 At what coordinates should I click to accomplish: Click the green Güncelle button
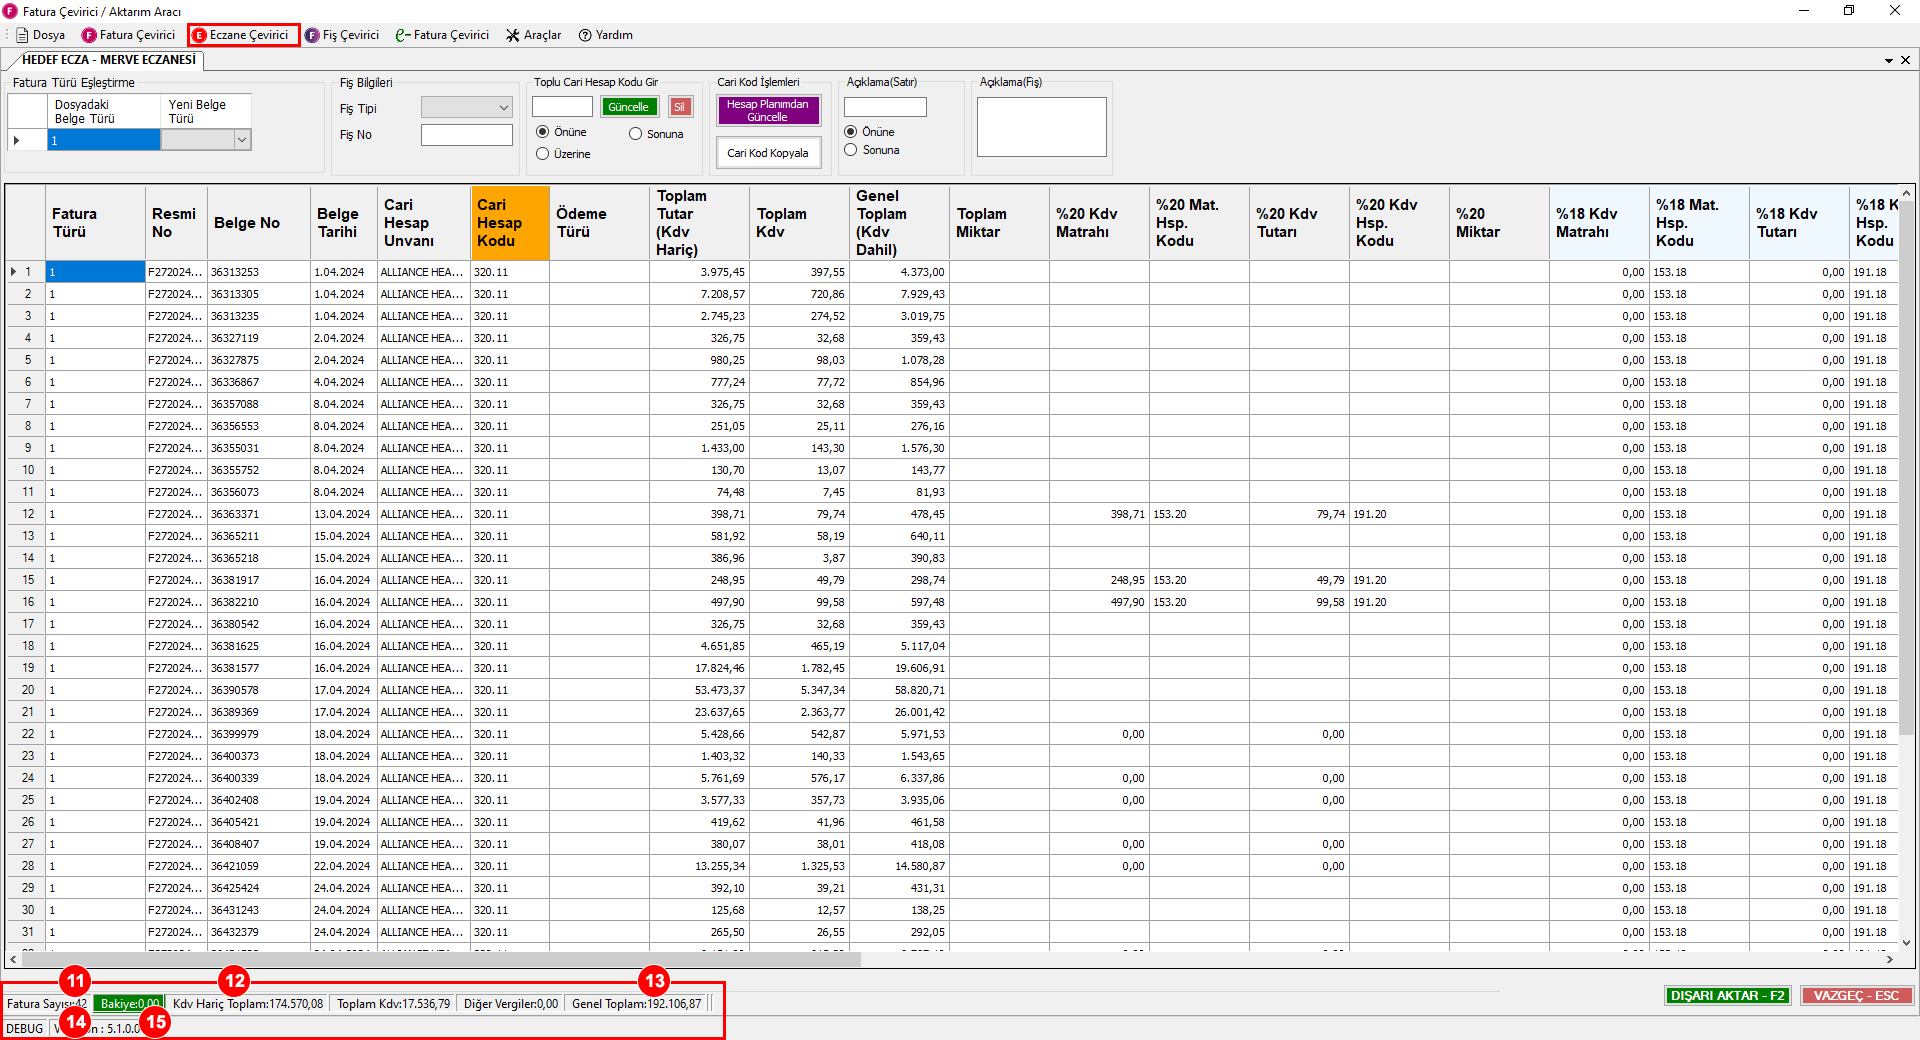(x=629, y=107)
